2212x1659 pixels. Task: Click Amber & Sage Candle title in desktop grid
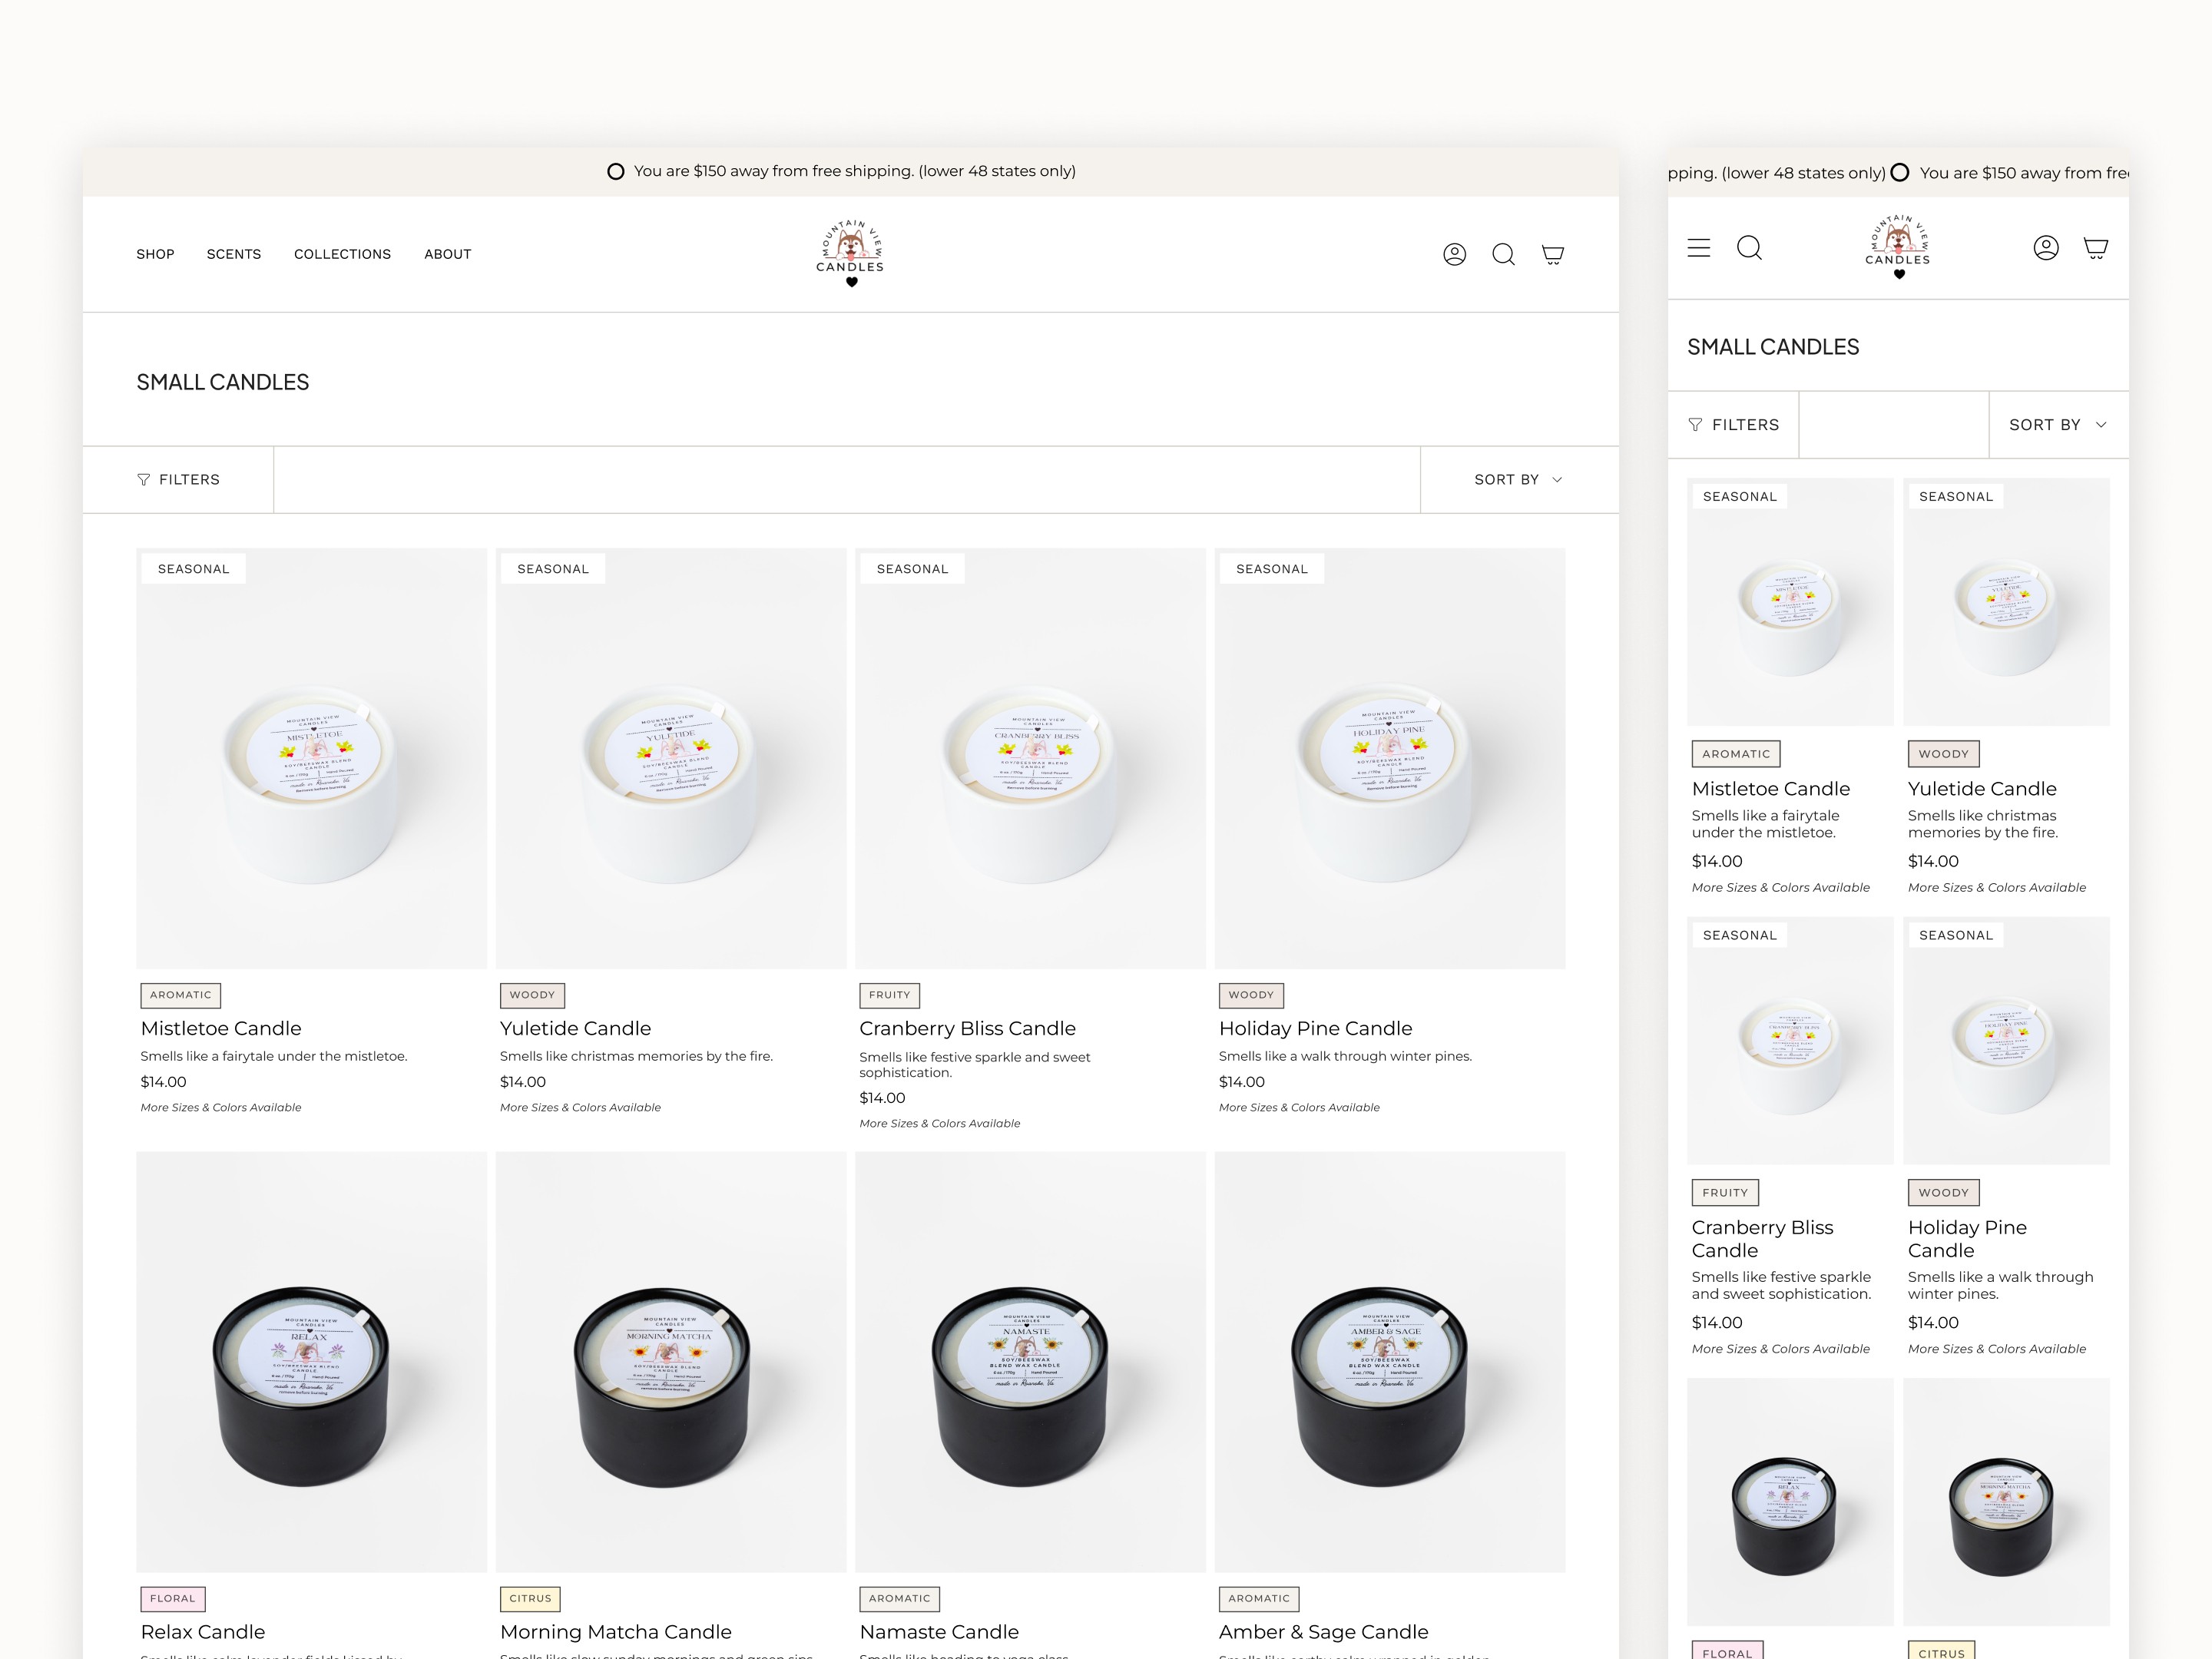click(1323, 1632)
